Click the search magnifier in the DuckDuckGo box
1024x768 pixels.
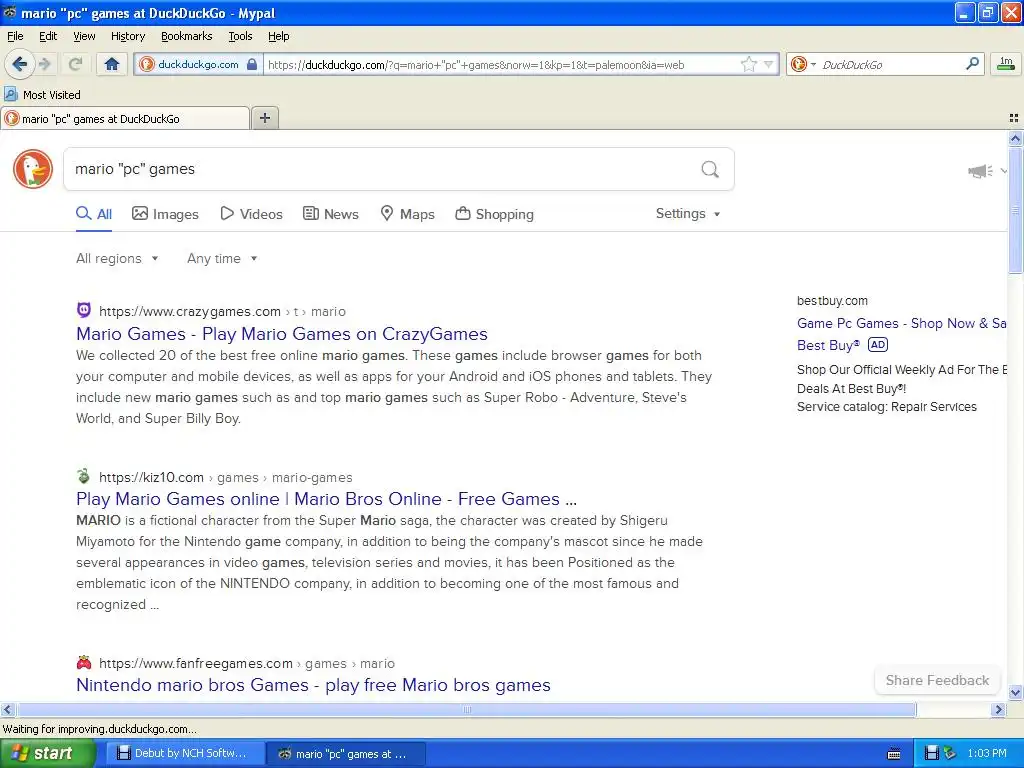point(710,170)
